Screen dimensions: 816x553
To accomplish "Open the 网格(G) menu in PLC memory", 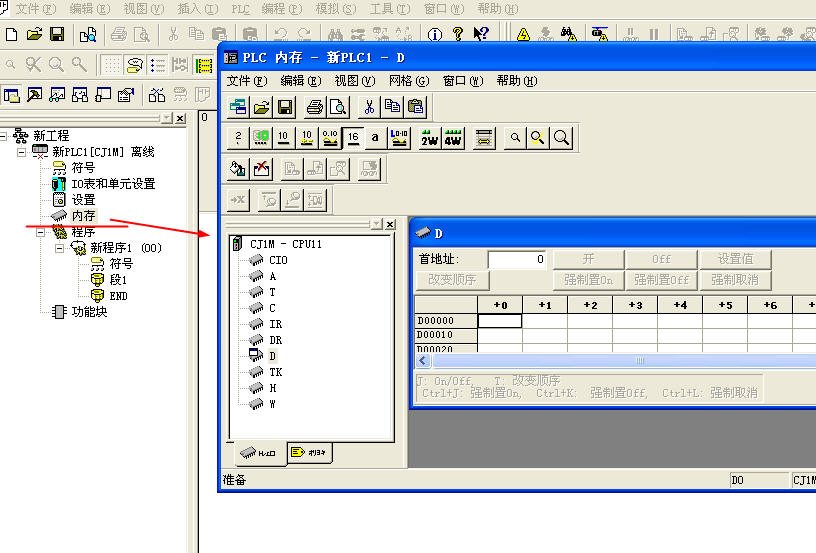I will pyautogui.click(x=408, y=81).
